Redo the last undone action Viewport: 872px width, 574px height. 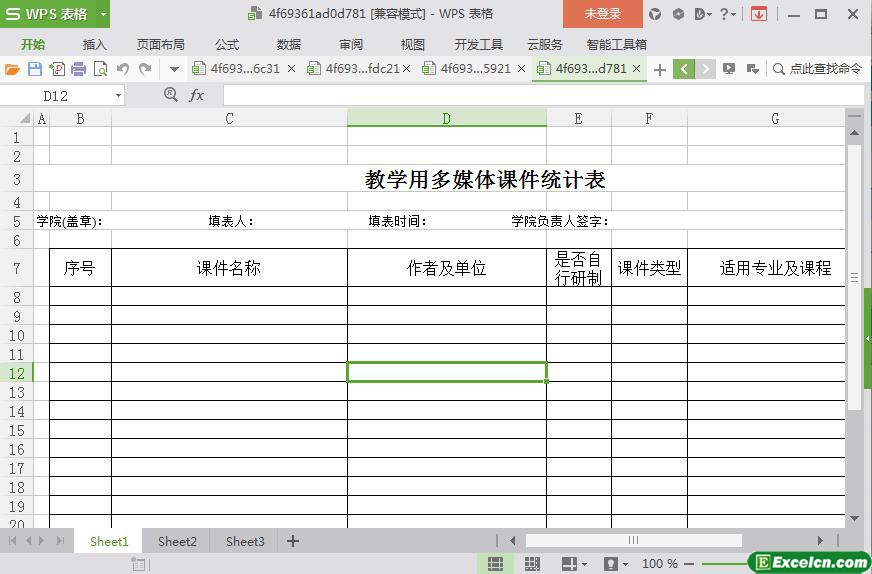click(145, 69)
